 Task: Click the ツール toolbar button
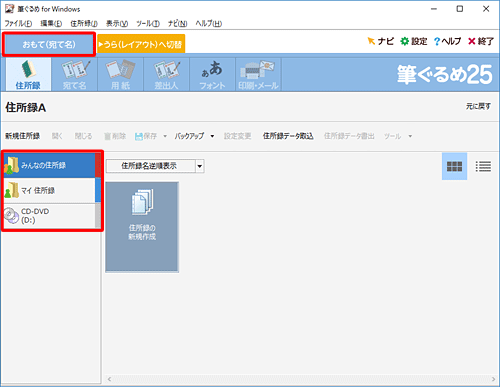coord(392,136)
